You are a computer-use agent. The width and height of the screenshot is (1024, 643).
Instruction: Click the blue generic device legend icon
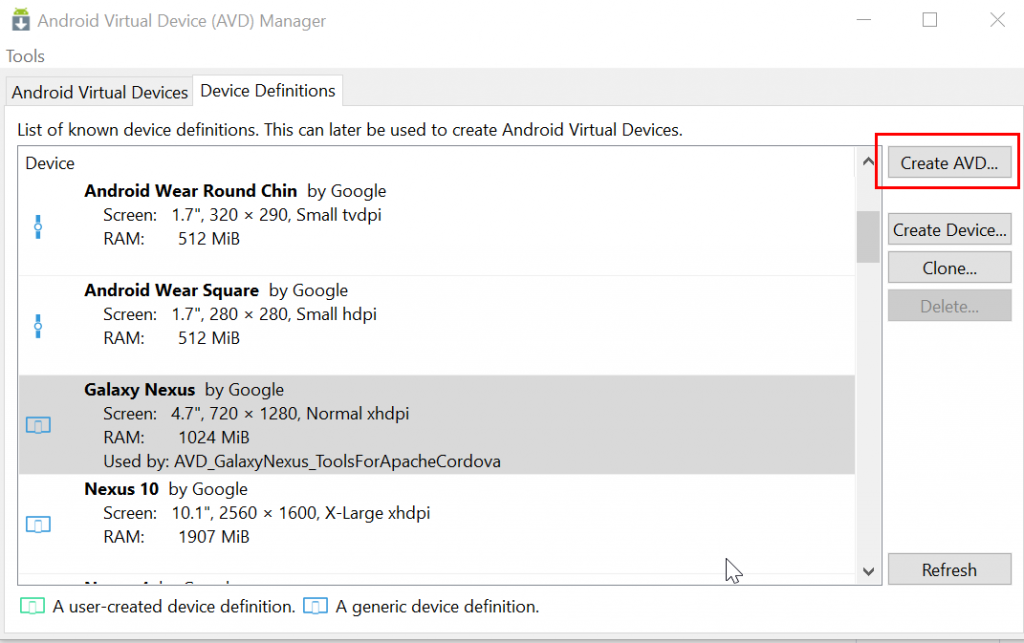[x=316, y=606]
